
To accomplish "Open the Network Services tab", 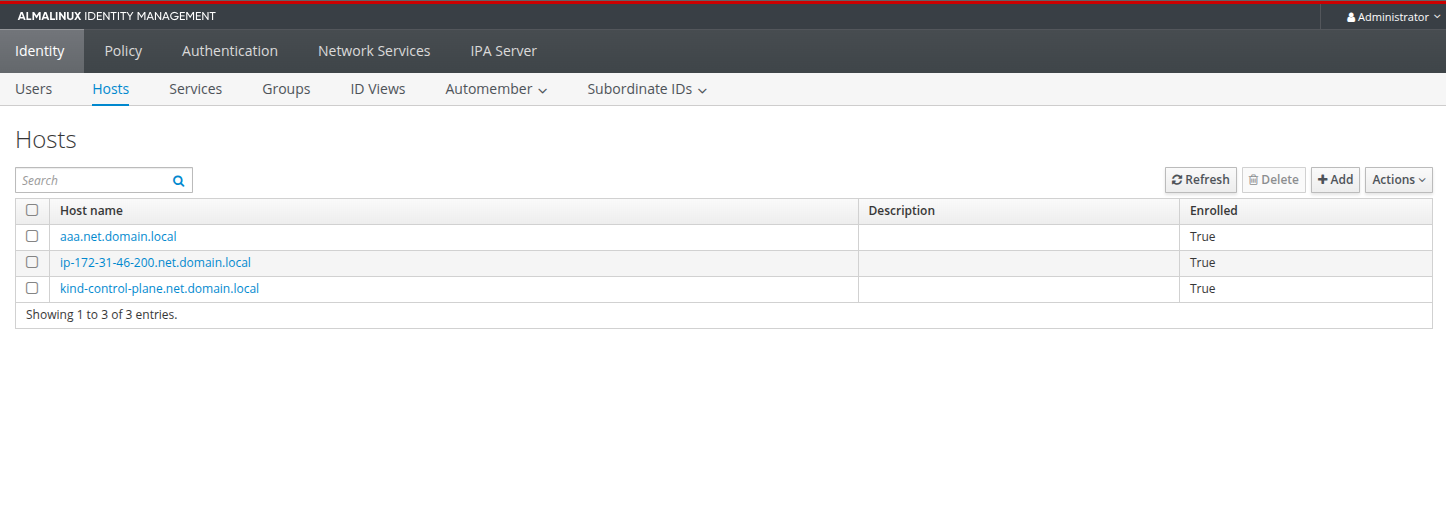I will point(374,51).
